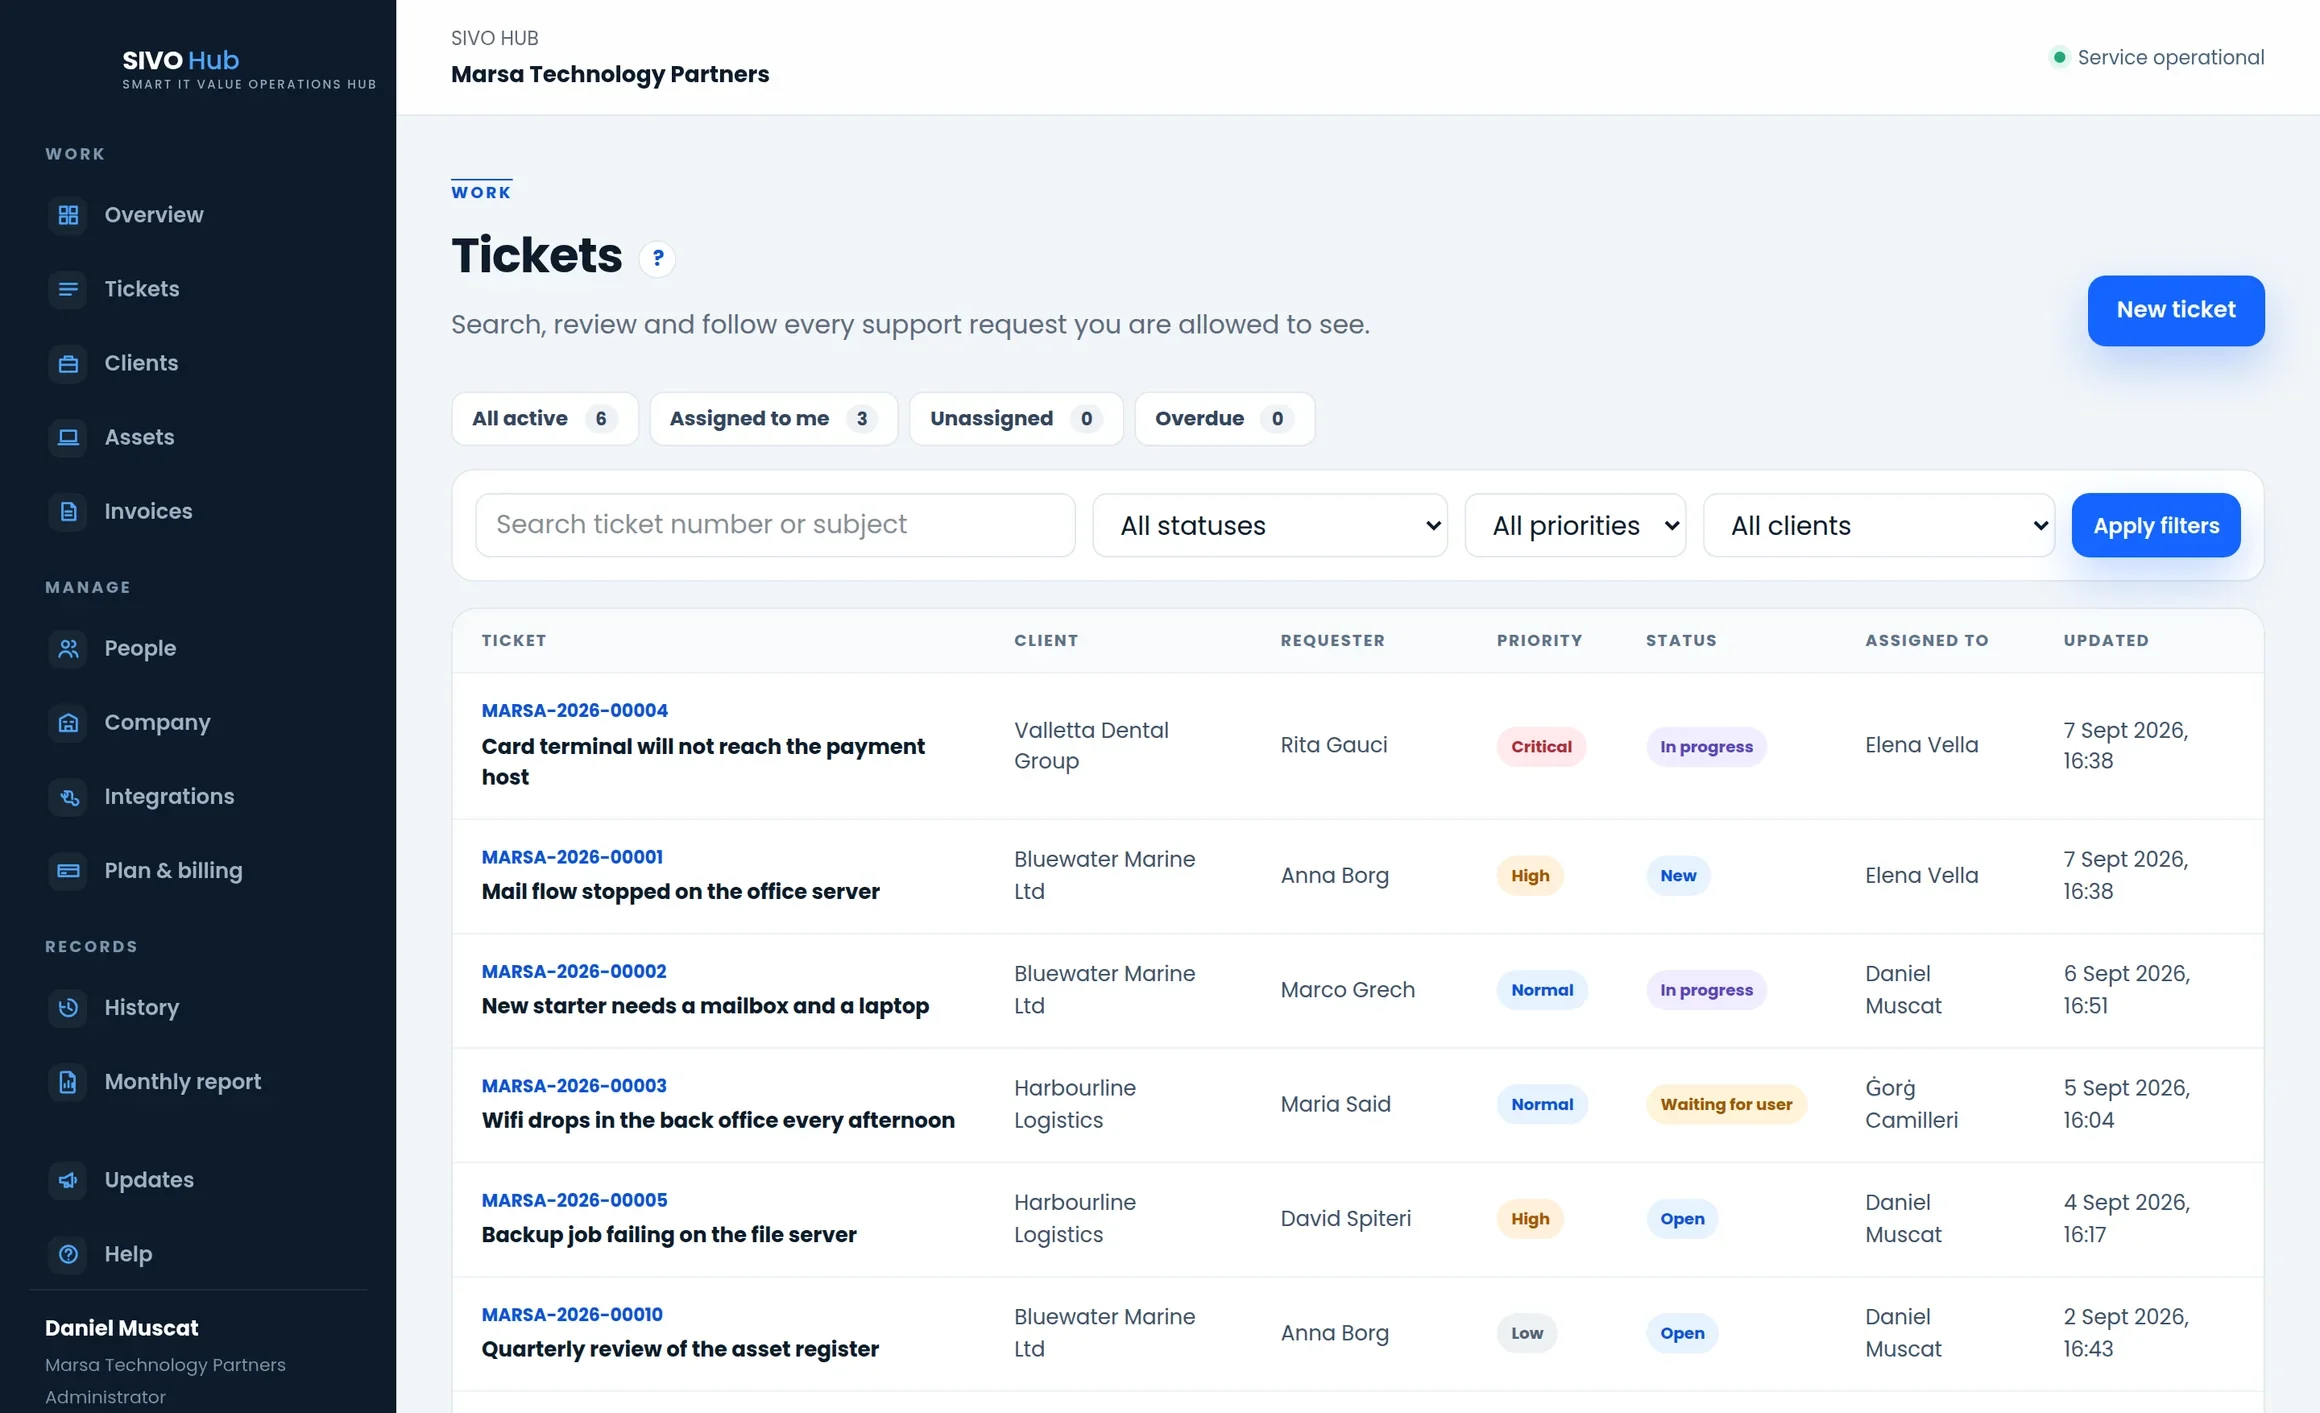This screenshot has height=1413, width=2320.
Task: Click the Low priority badge
Action: click(x=1526, y=1333)
